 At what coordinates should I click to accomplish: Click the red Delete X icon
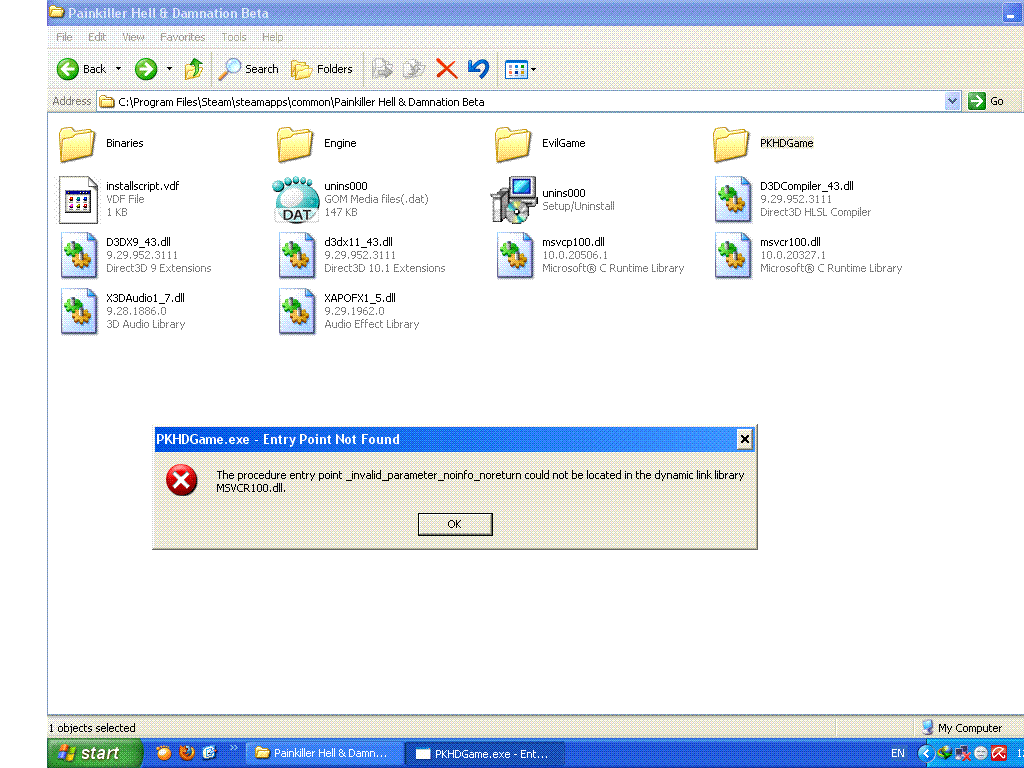tap(447, 69)
